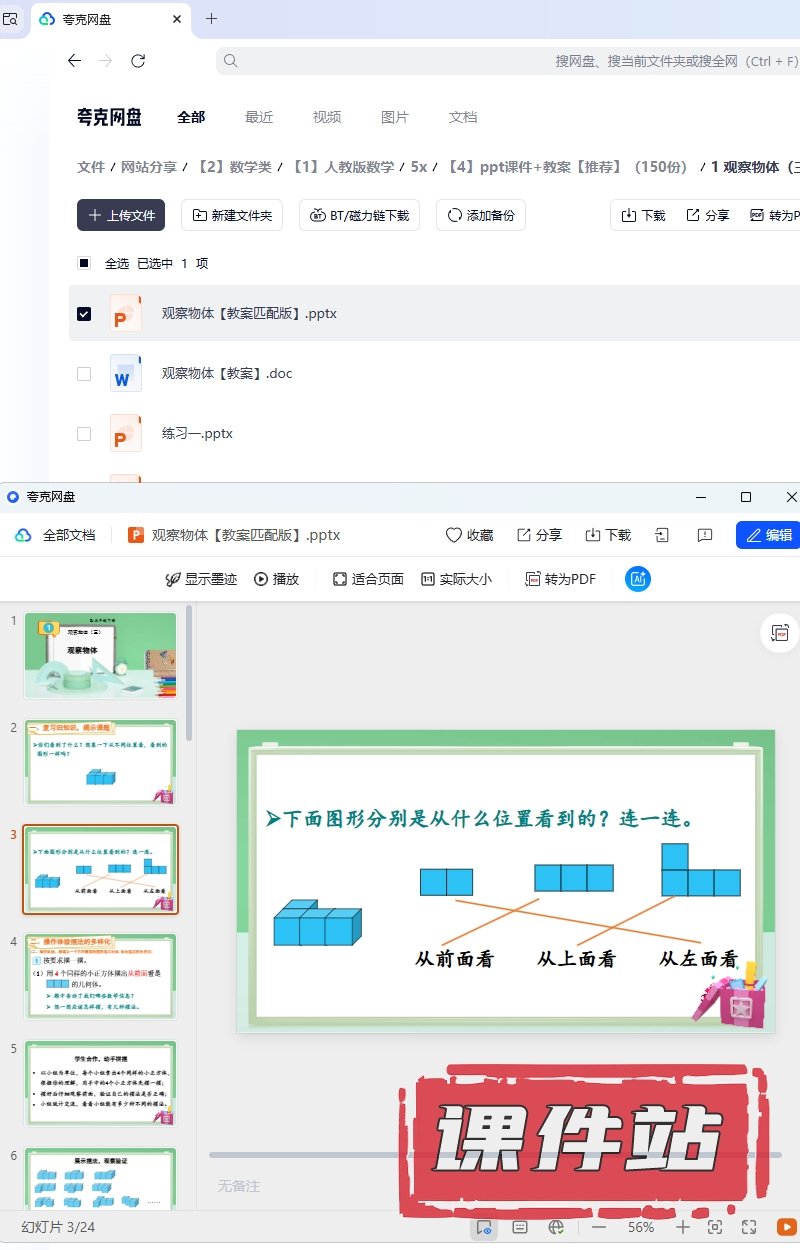Toggle the notes panel icon in status bar

point(520,1227)
